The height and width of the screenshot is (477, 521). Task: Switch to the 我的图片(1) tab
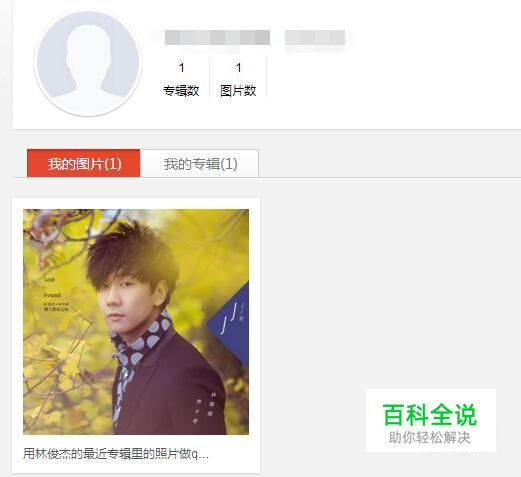(x=84, y=163)
